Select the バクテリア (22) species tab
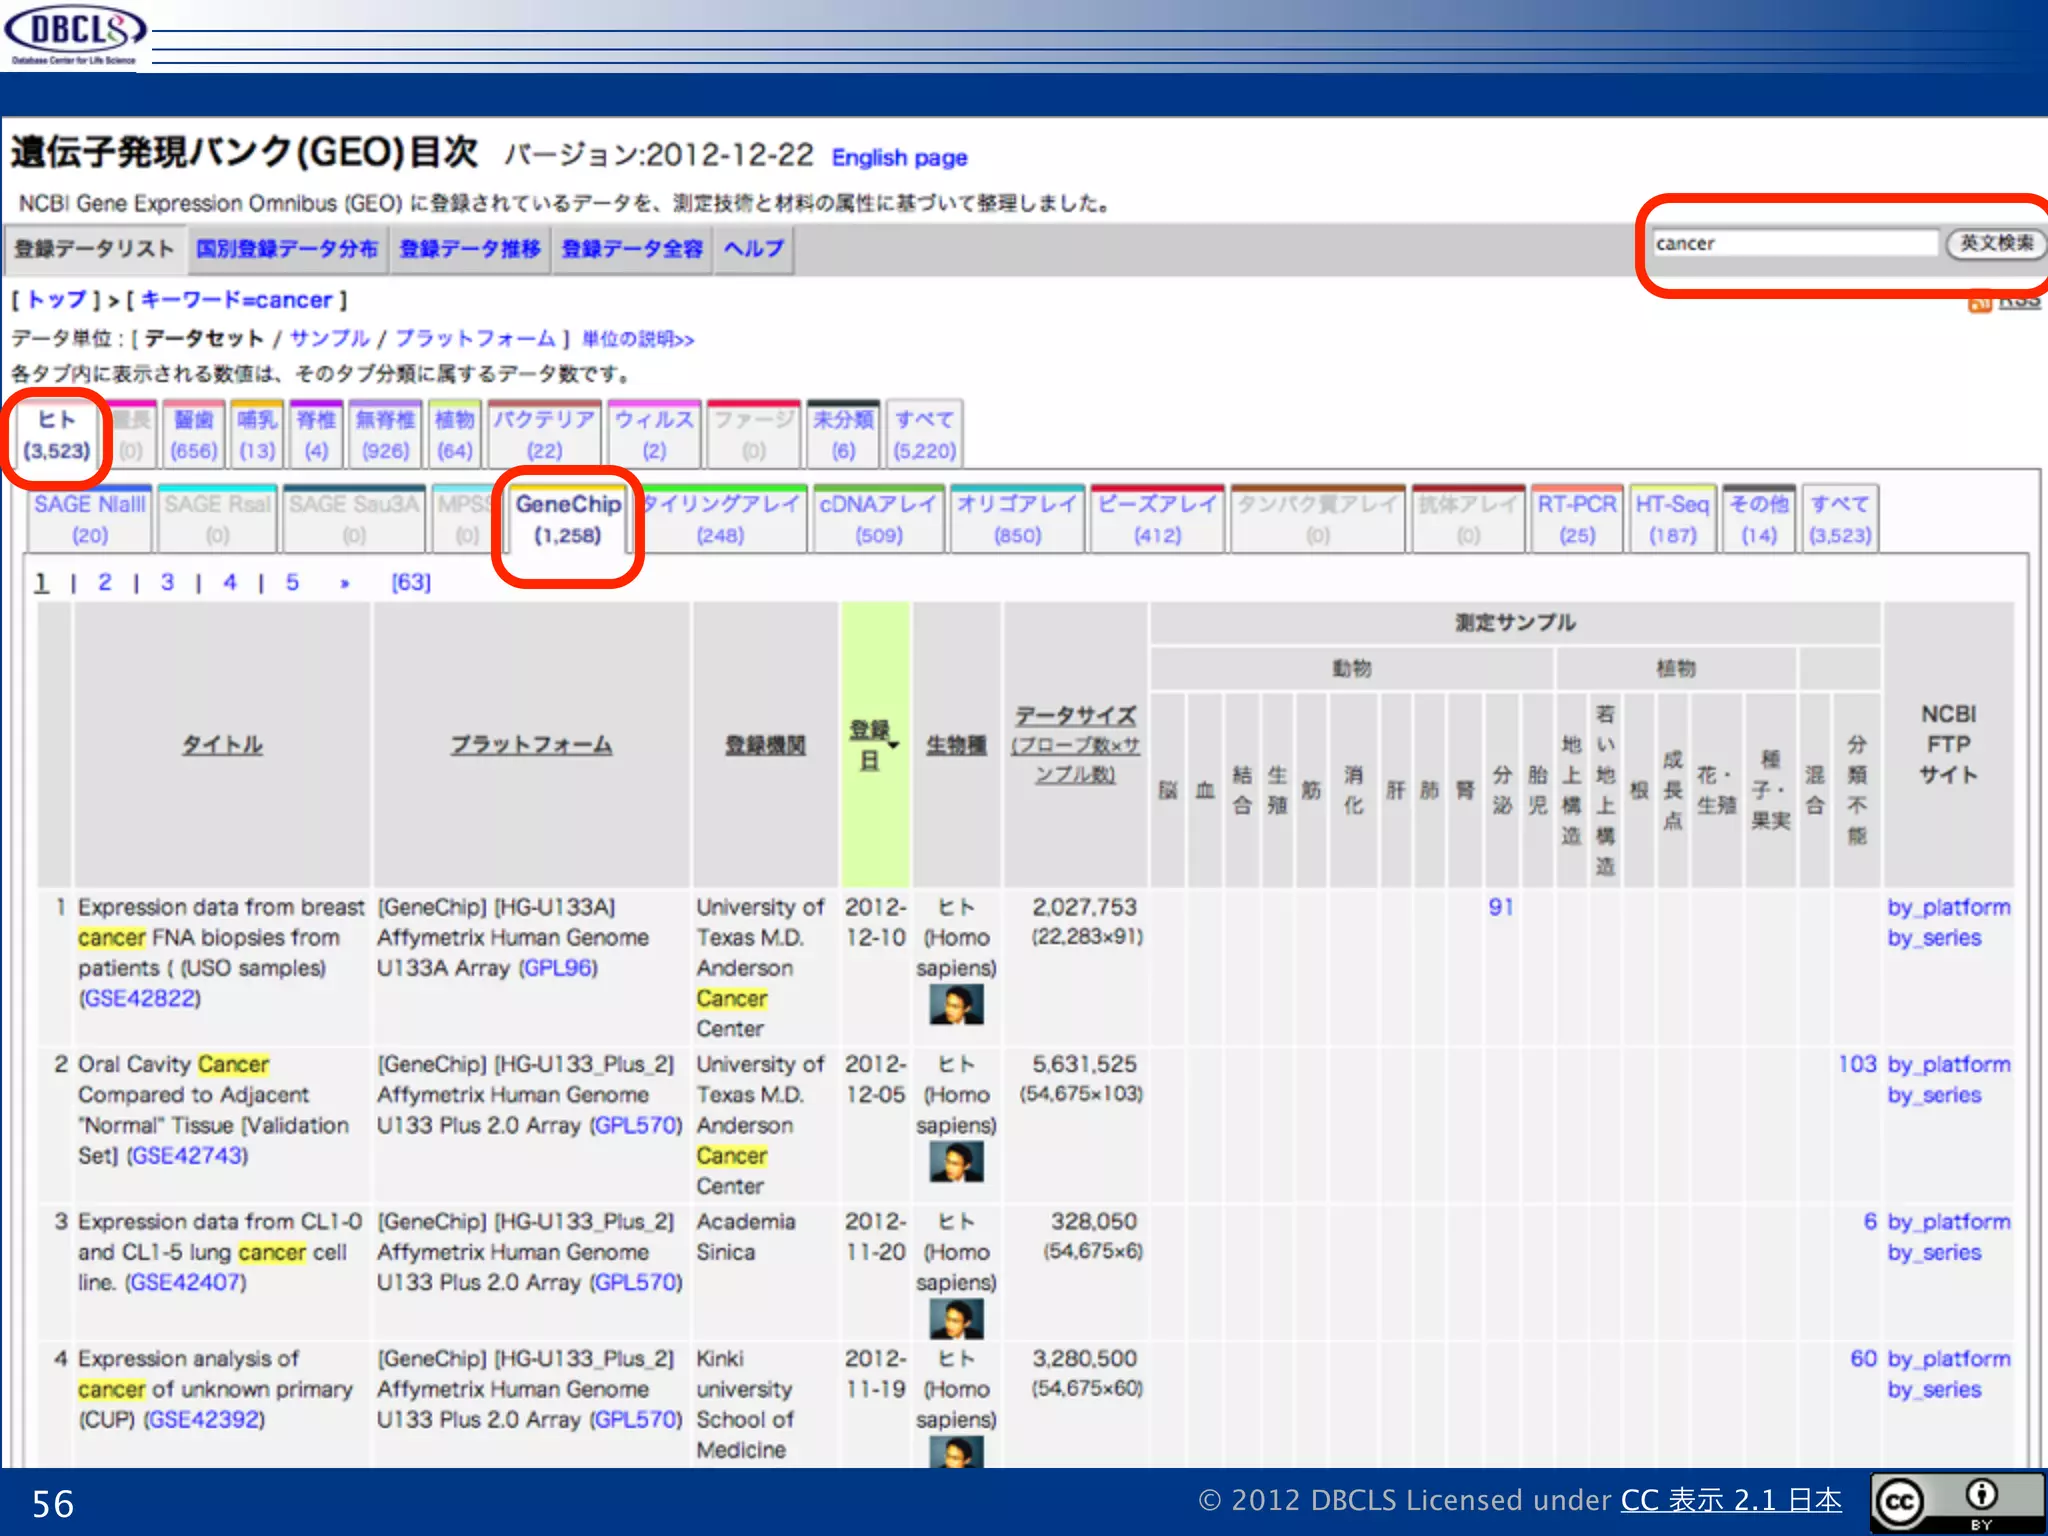 (x=544, y=435)
